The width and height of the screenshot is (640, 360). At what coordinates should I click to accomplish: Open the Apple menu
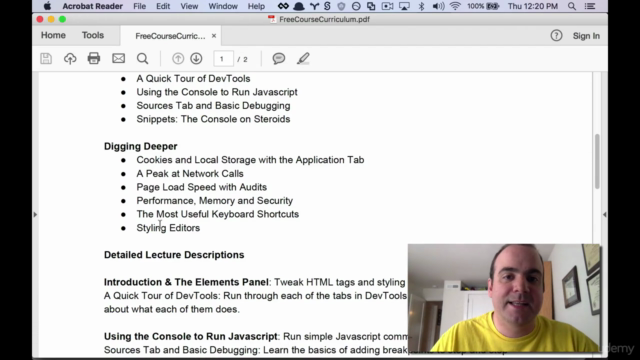[x=48, y=6]
